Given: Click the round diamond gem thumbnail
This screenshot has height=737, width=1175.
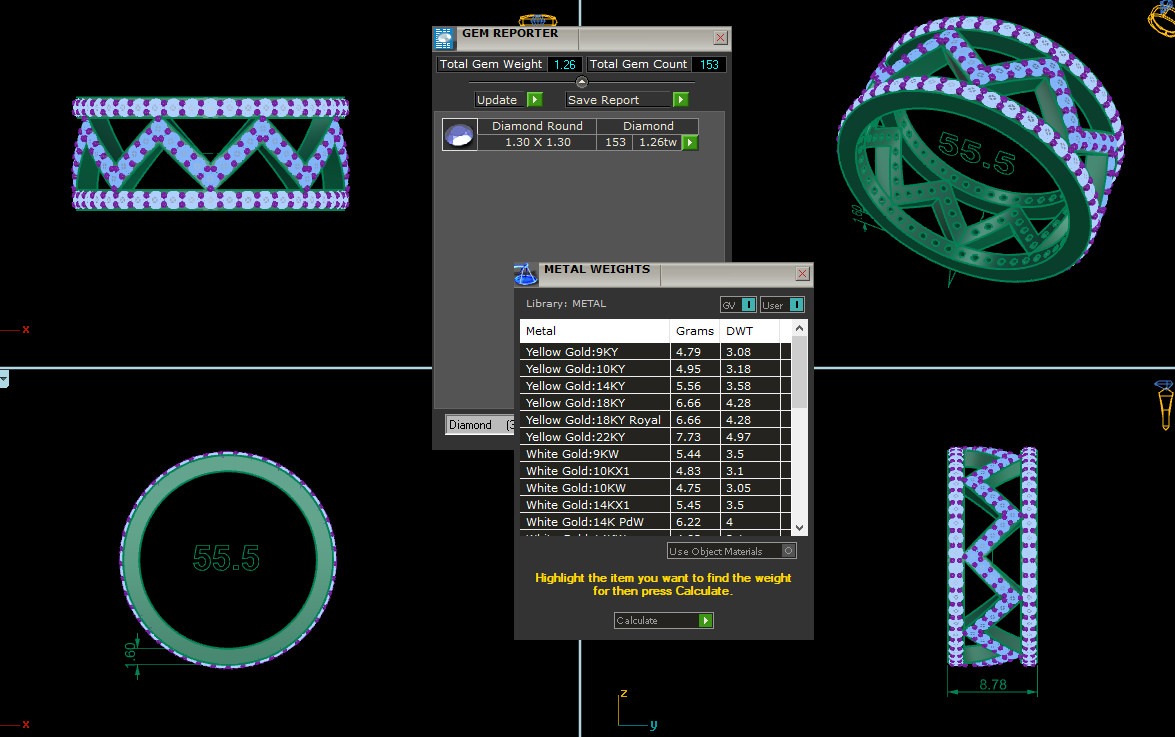Looking at the screenshot, I should (460, 135).
